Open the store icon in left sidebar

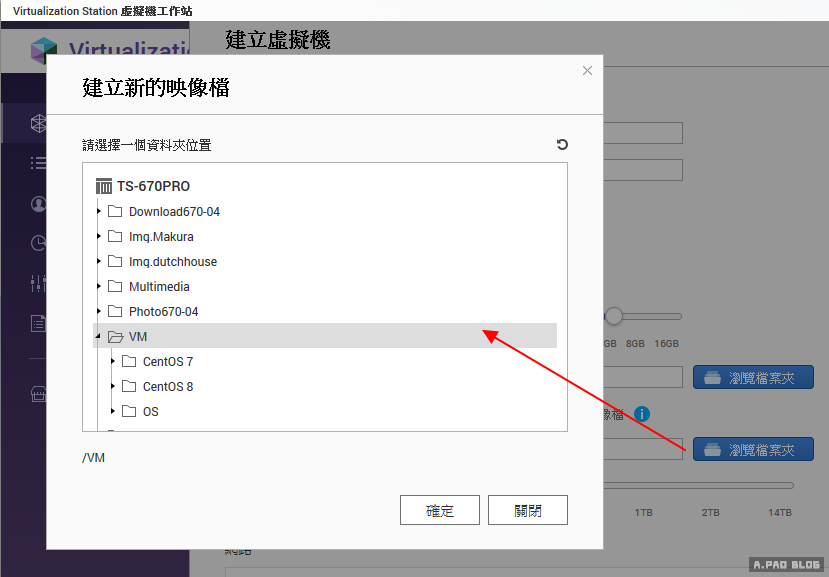[38, 393]
